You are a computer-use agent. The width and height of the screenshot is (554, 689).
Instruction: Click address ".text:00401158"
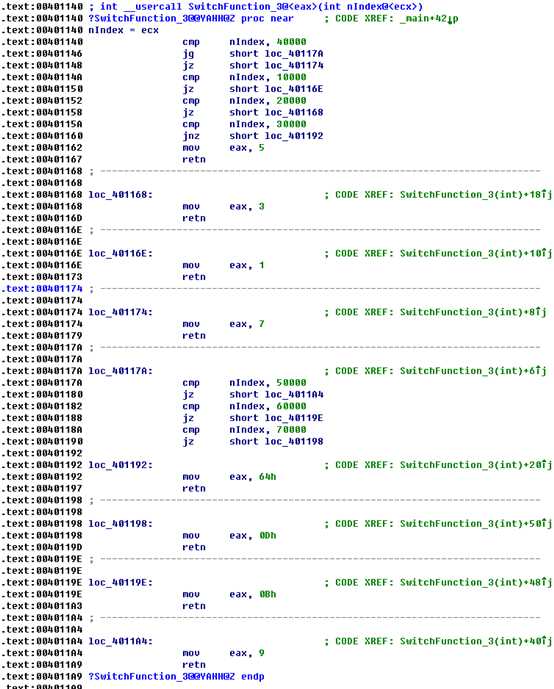tap(42, 112)
